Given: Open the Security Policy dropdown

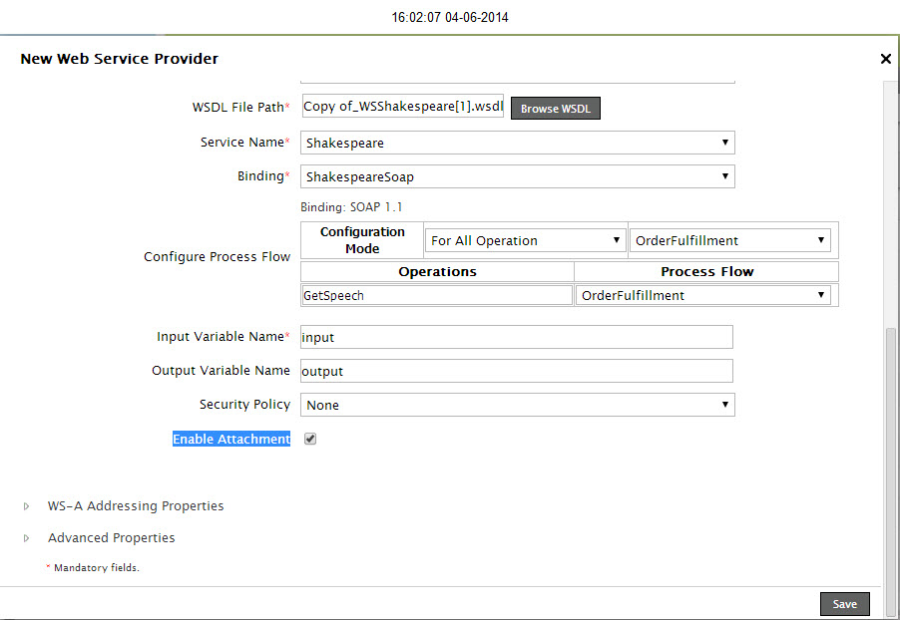Looking at the screenshot, I should click(517, 405).
